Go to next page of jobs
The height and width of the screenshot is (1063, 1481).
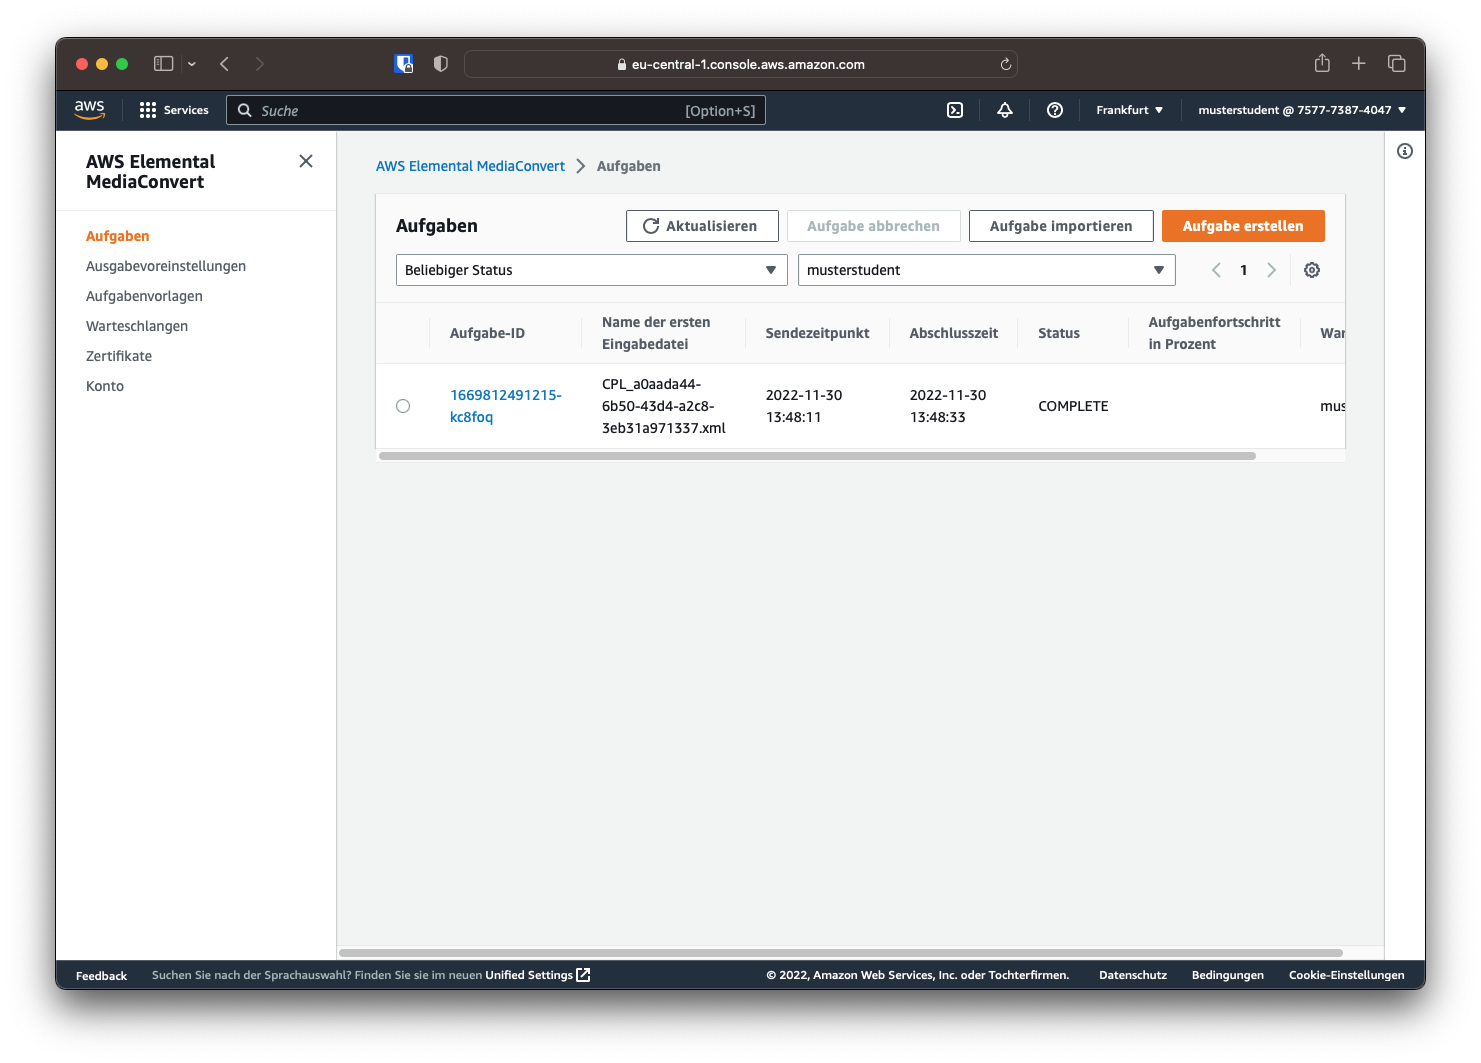pos(1272,270)
